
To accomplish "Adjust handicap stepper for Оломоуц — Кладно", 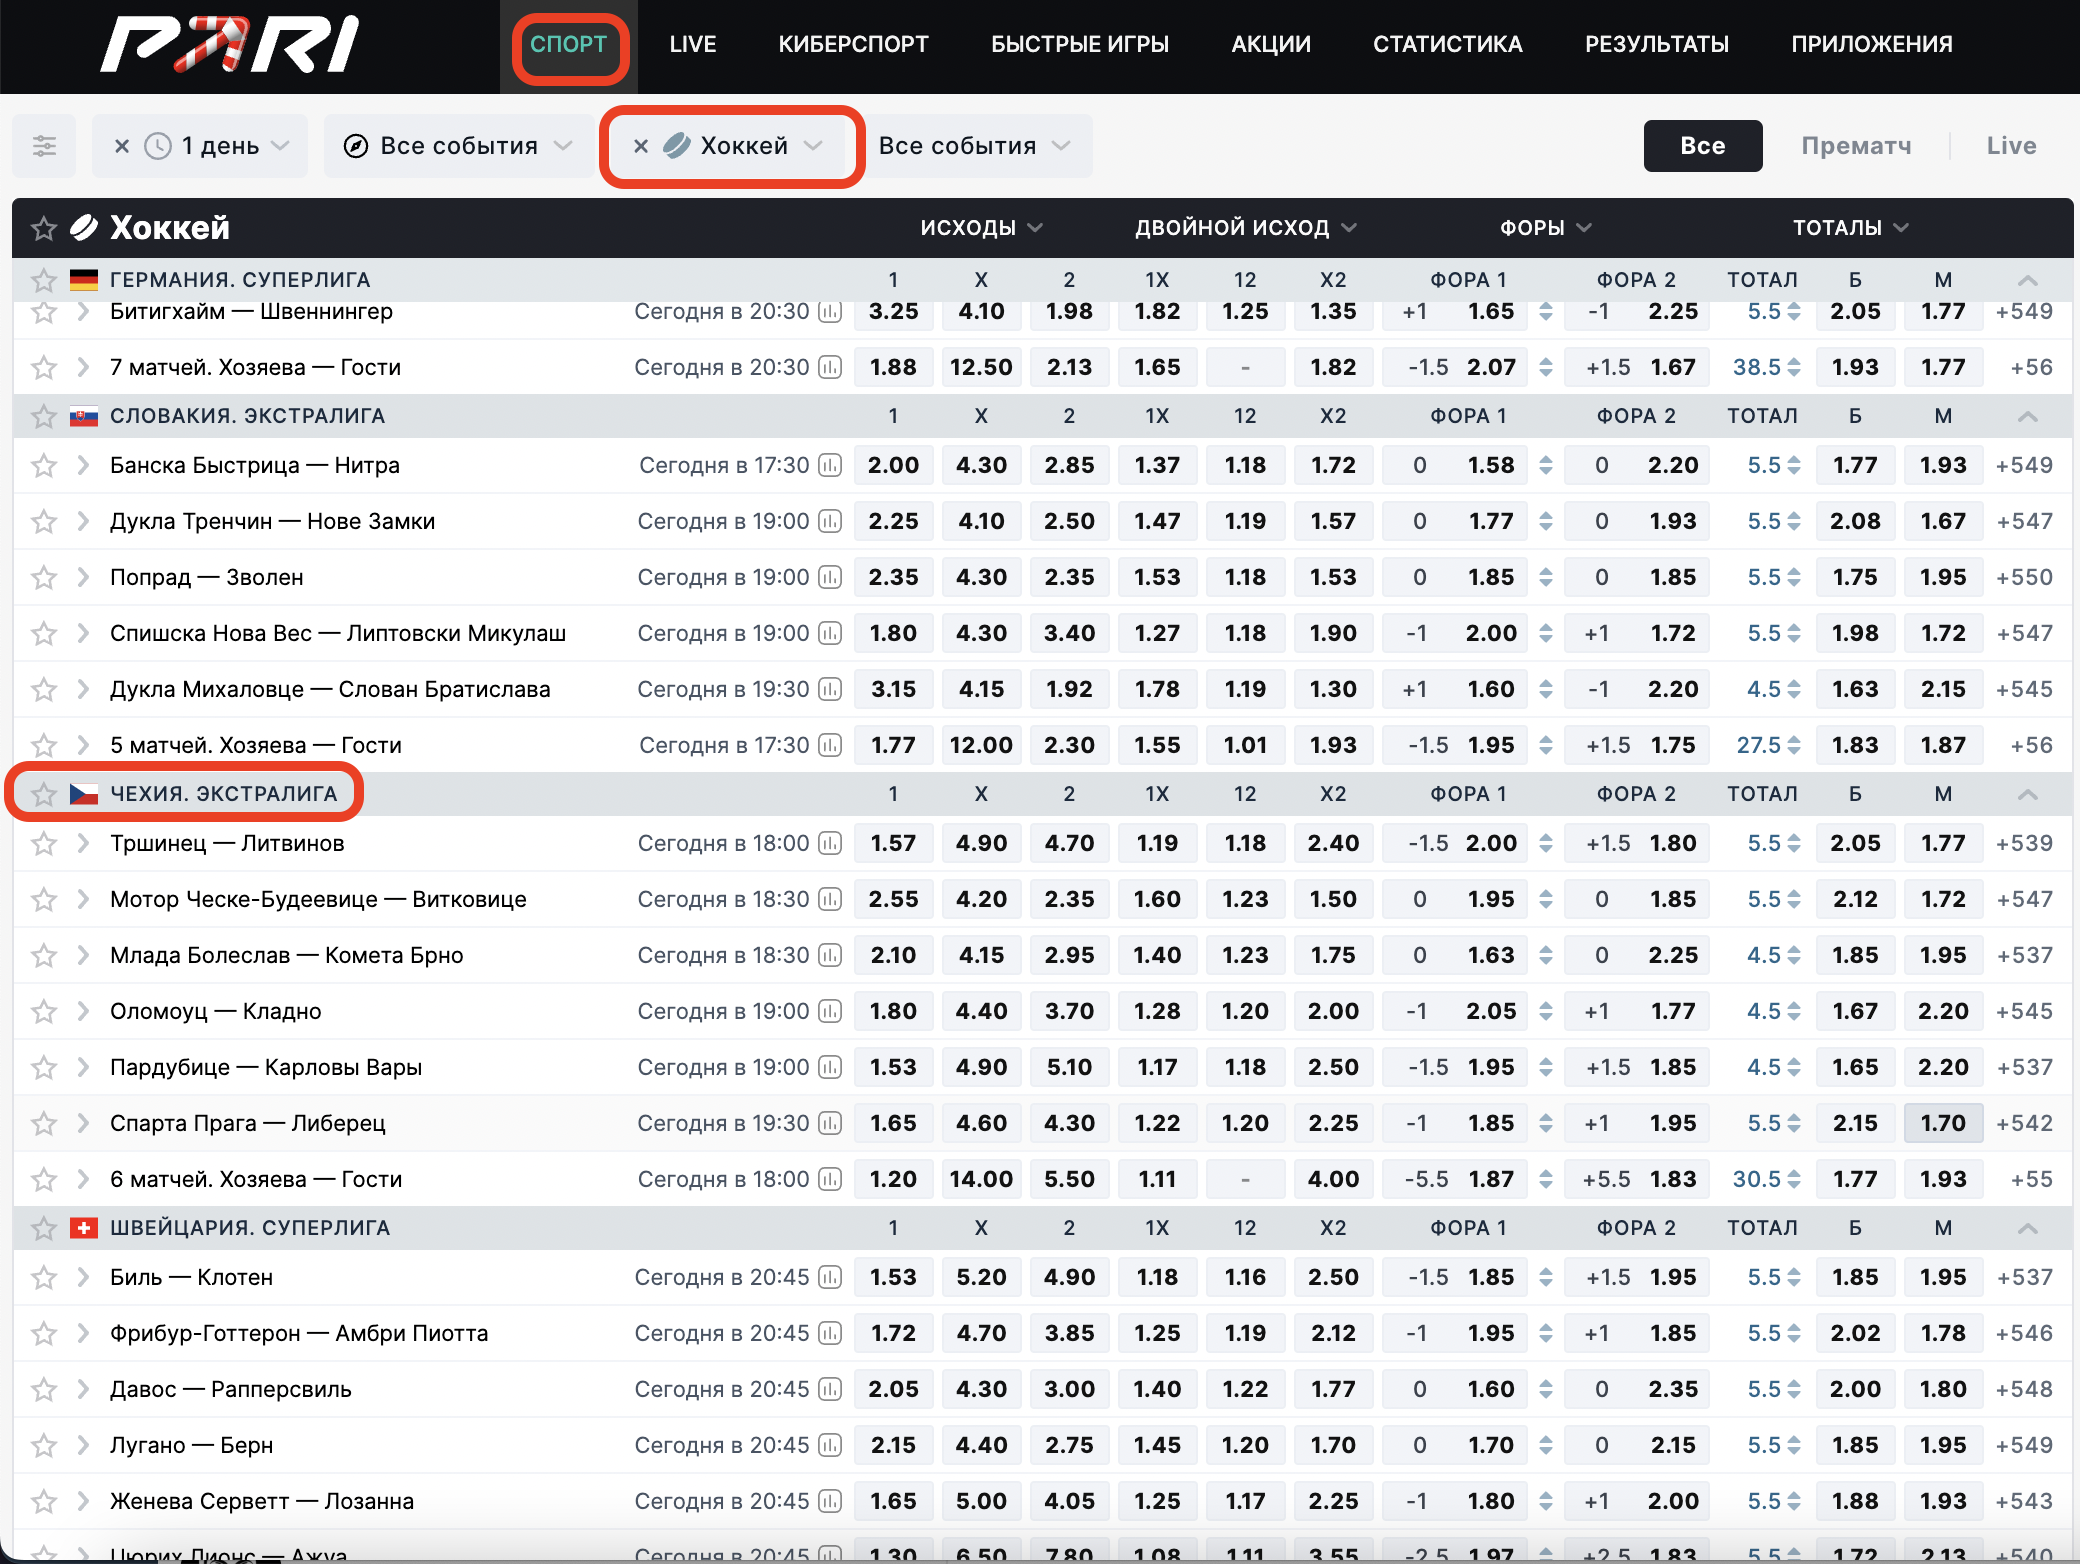I will (1546, 1011).
